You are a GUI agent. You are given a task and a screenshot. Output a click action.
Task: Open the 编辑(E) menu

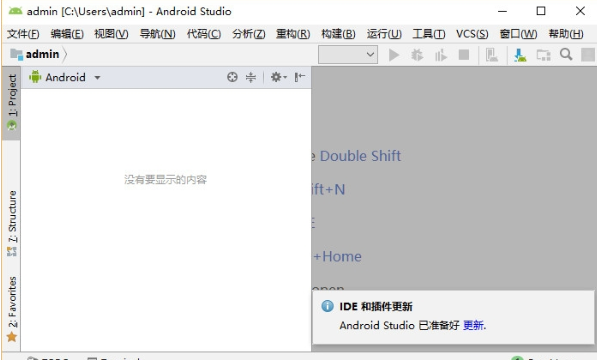(x=67, y=34)
